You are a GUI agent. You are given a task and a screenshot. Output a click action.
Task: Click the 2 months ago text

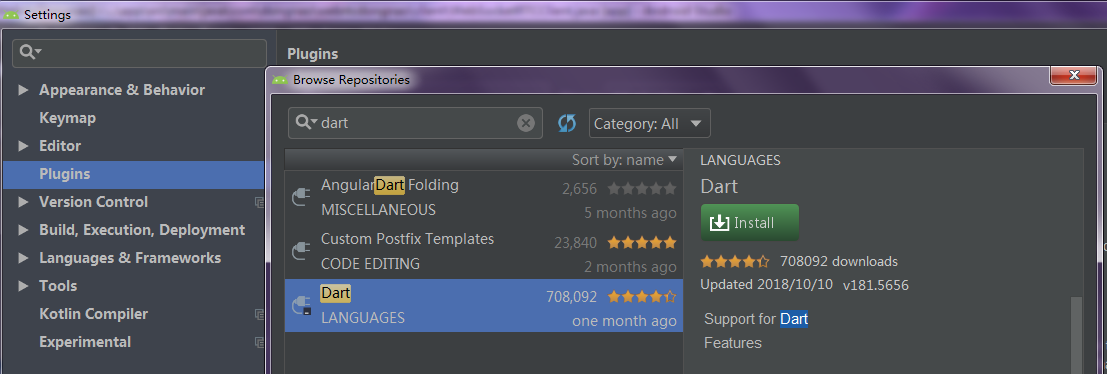click(x=630, y=267)
